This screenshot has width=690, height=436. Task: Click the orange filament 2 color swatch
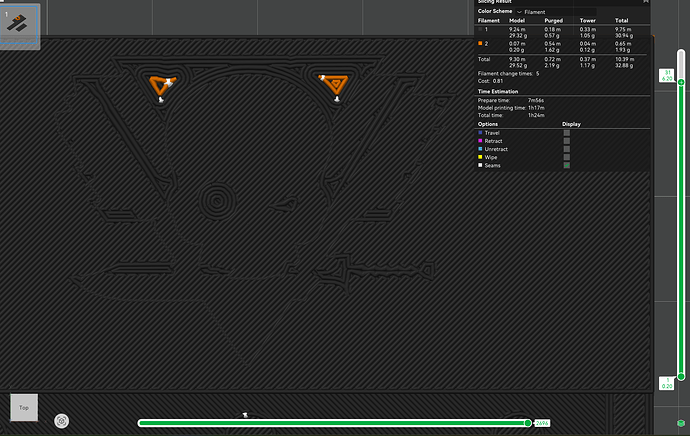click(x=480, y=44)
